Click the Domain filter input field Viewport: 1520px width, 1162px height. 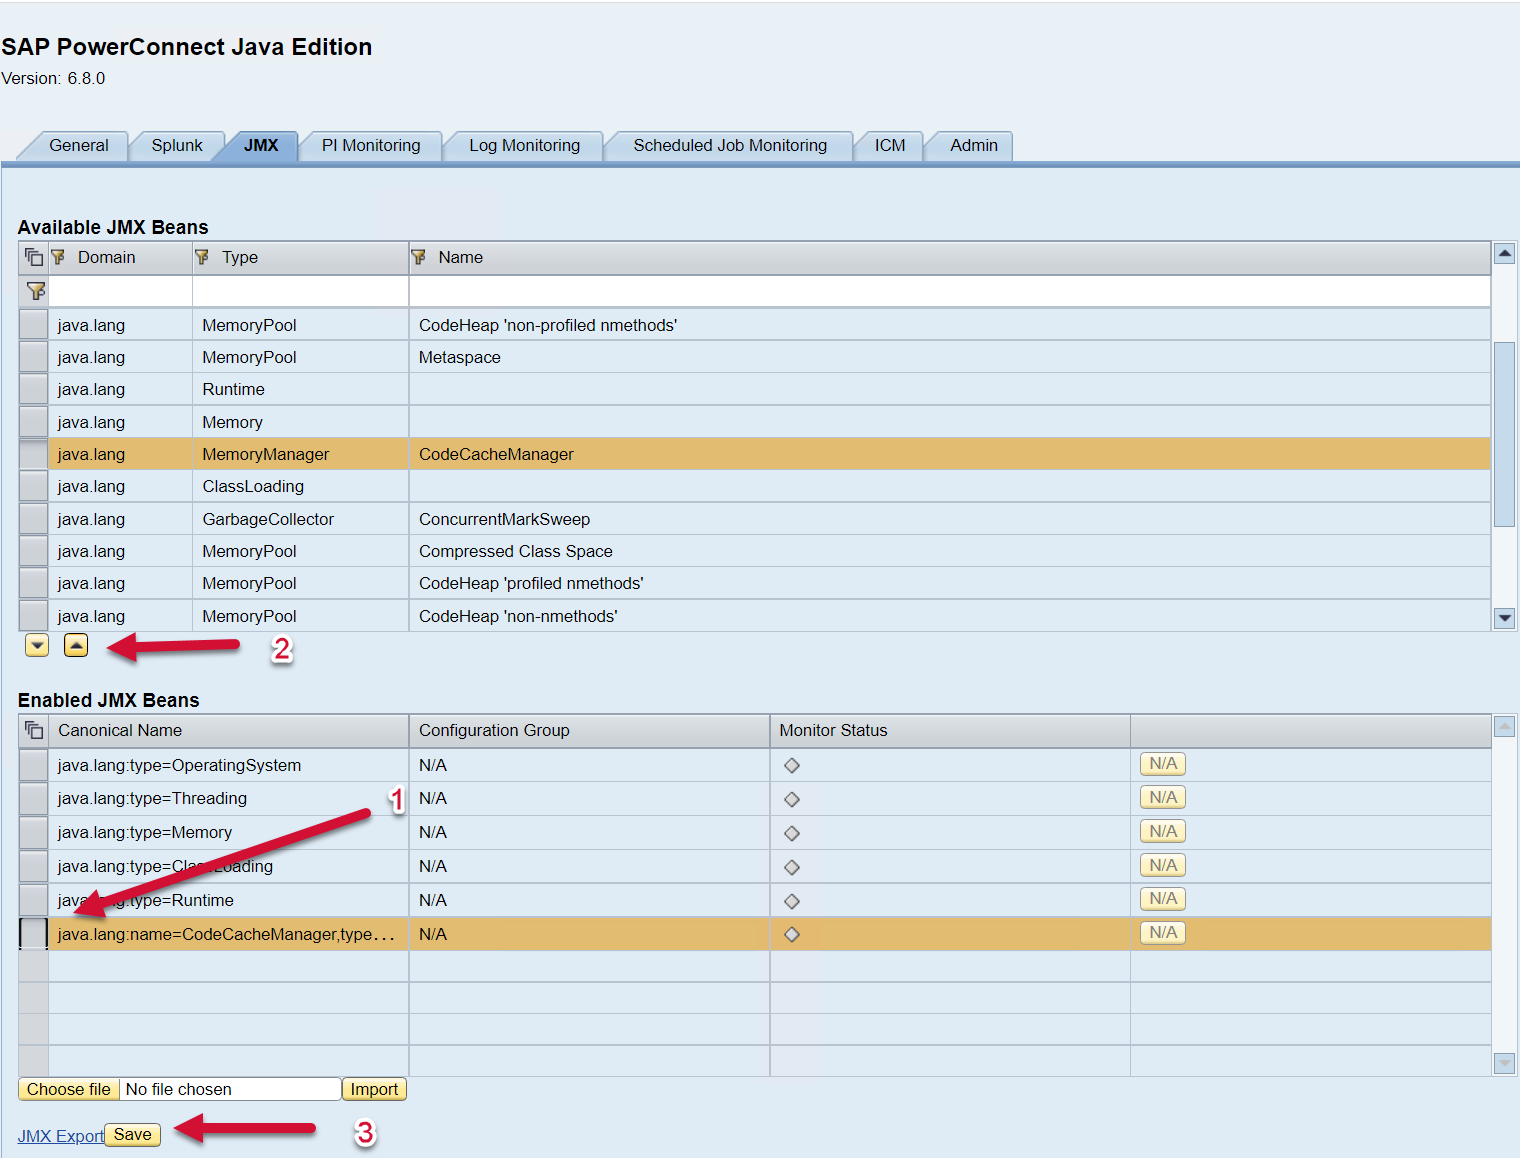pos(120,291)
